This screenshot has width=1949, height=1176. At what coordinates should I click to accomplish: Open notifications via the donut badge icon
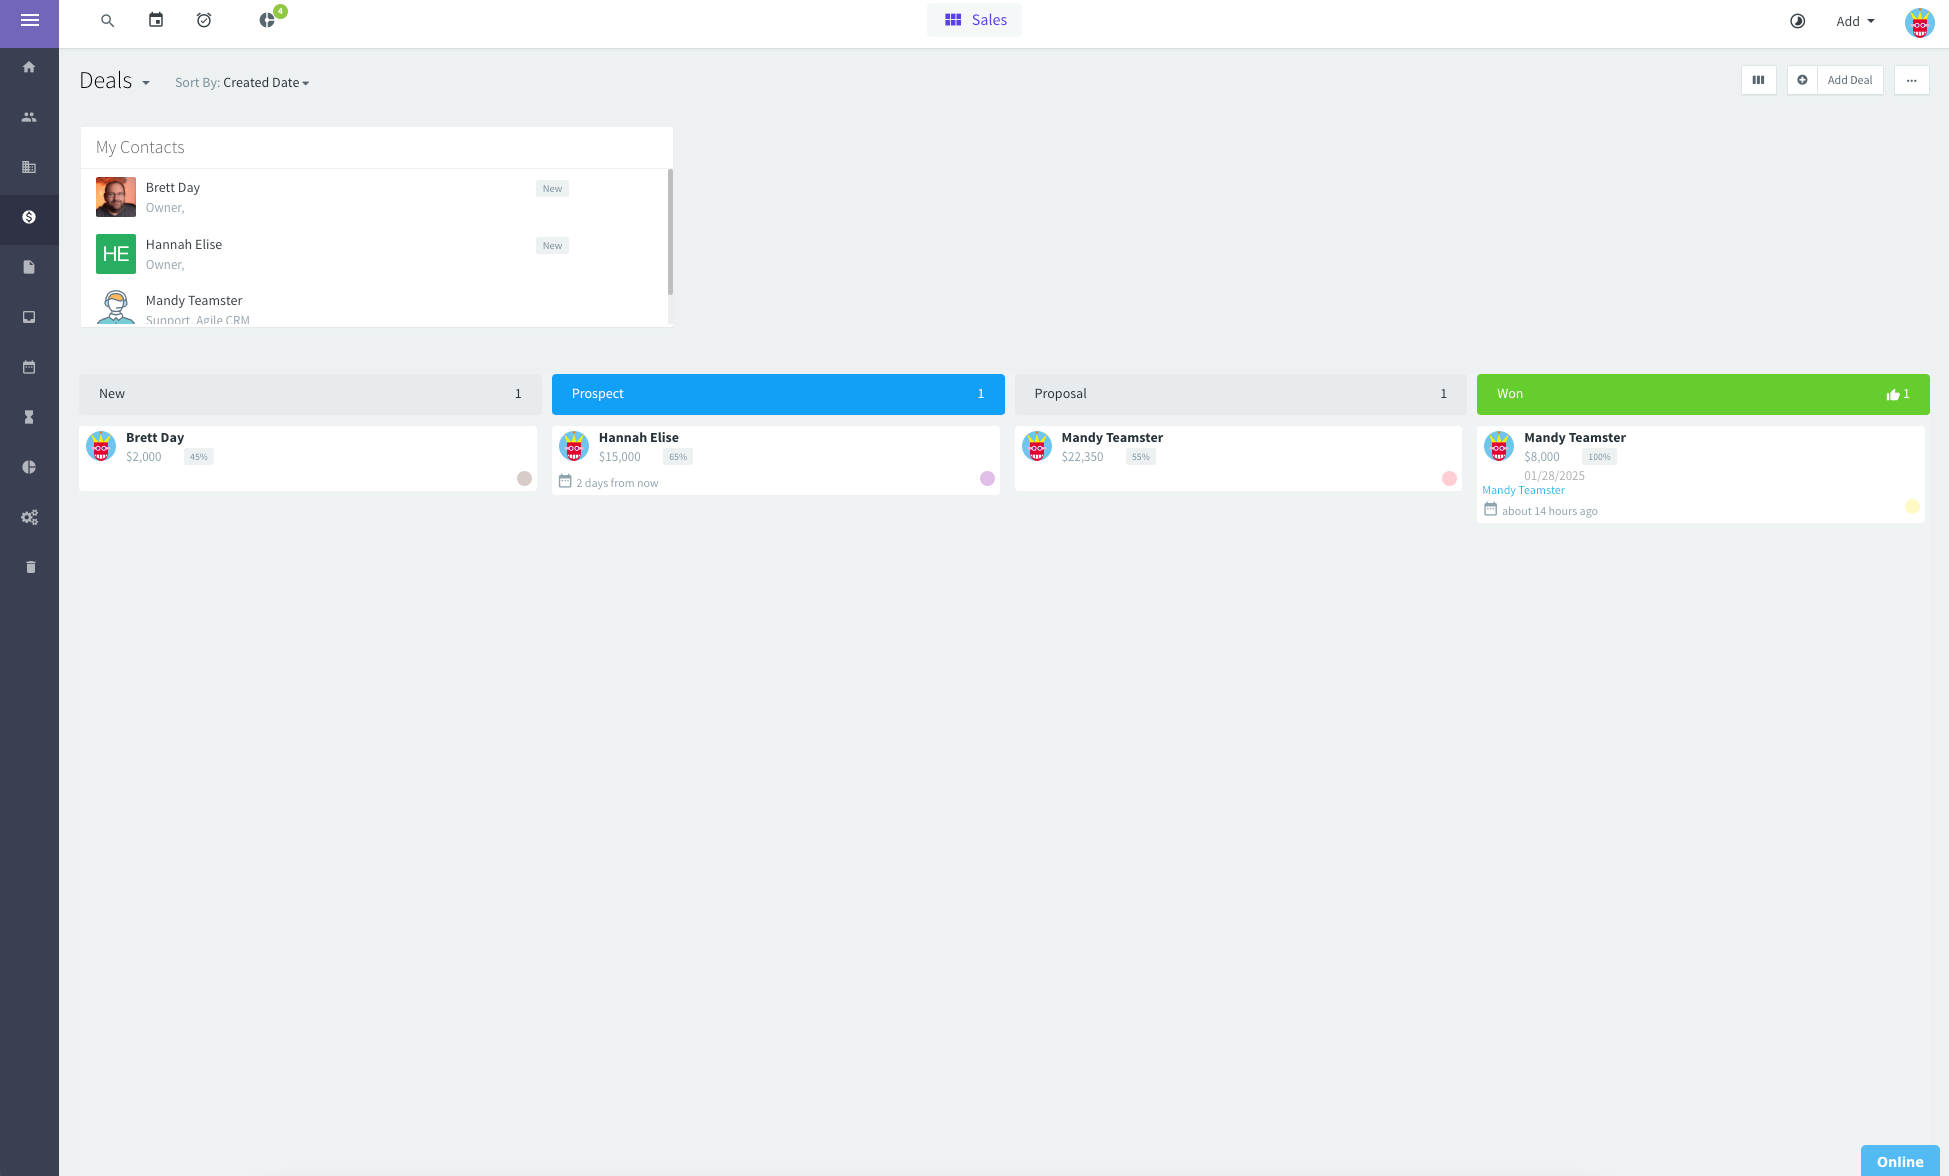[267, 20]
